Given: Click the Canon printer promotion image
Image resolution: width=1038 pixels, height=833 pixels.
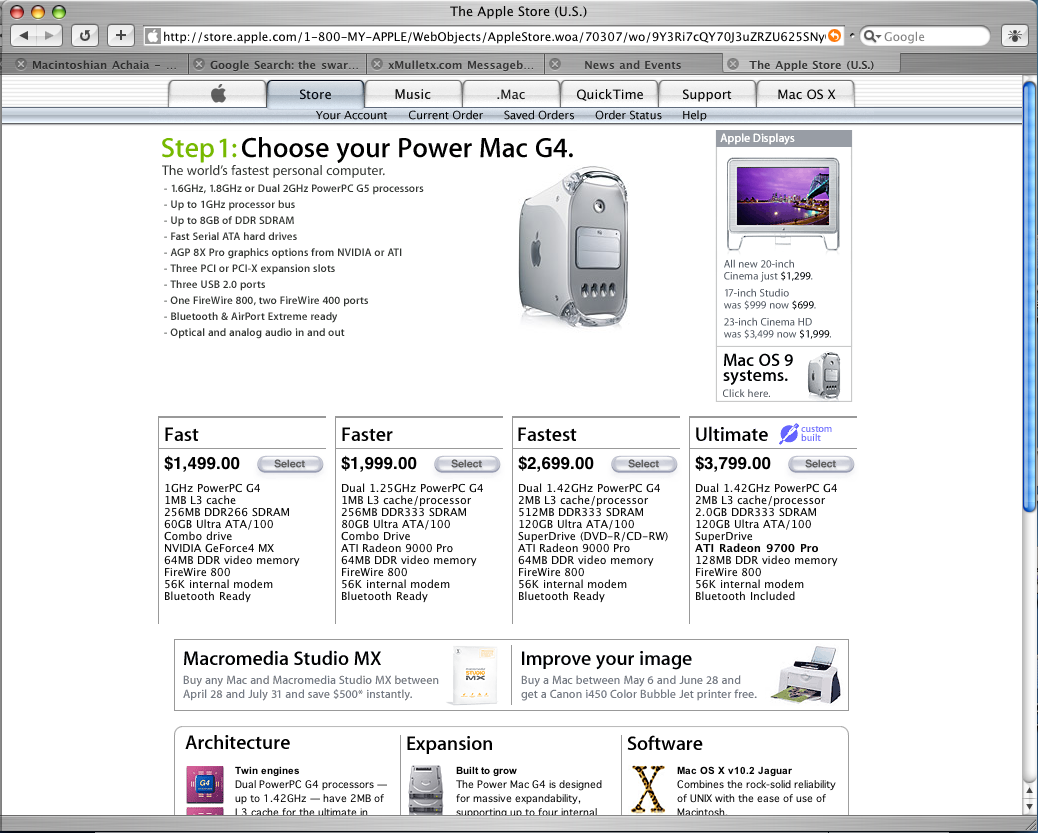Looking at the screenshot, I should tap(808, 674).
